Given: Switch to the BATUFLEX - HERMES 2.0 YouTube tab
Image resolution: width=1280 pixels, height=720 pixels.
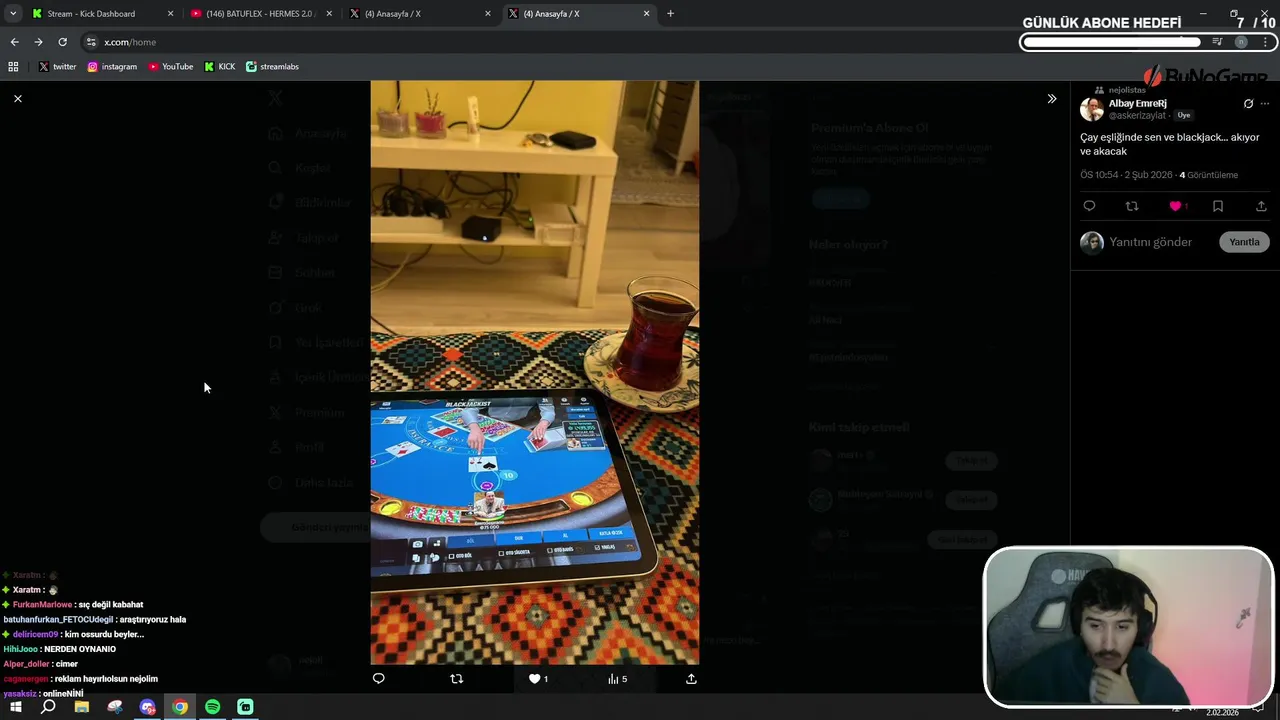Looking at the screenshot, I should [x=259, y=14].
